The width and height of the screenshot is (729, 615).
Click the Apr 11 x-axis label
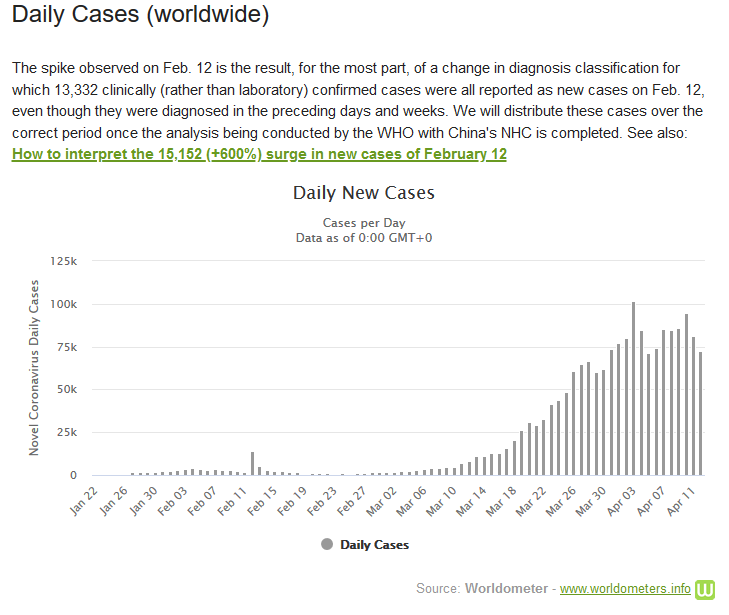tap(685, 502)
